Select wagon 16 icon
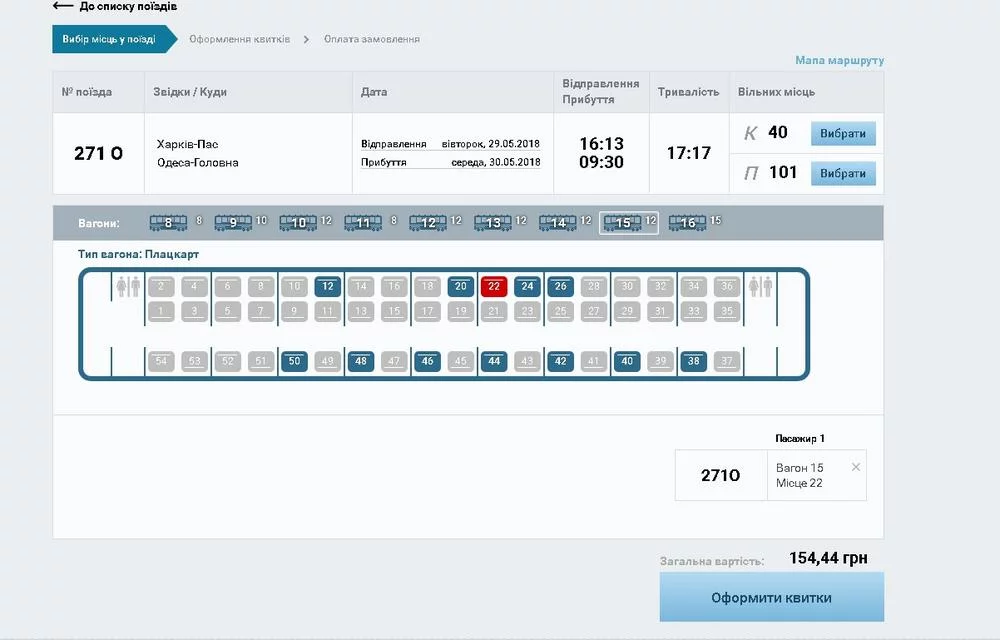Image resolution: width=1000 pixels, height=640 pixels. [x=688, y=222]
